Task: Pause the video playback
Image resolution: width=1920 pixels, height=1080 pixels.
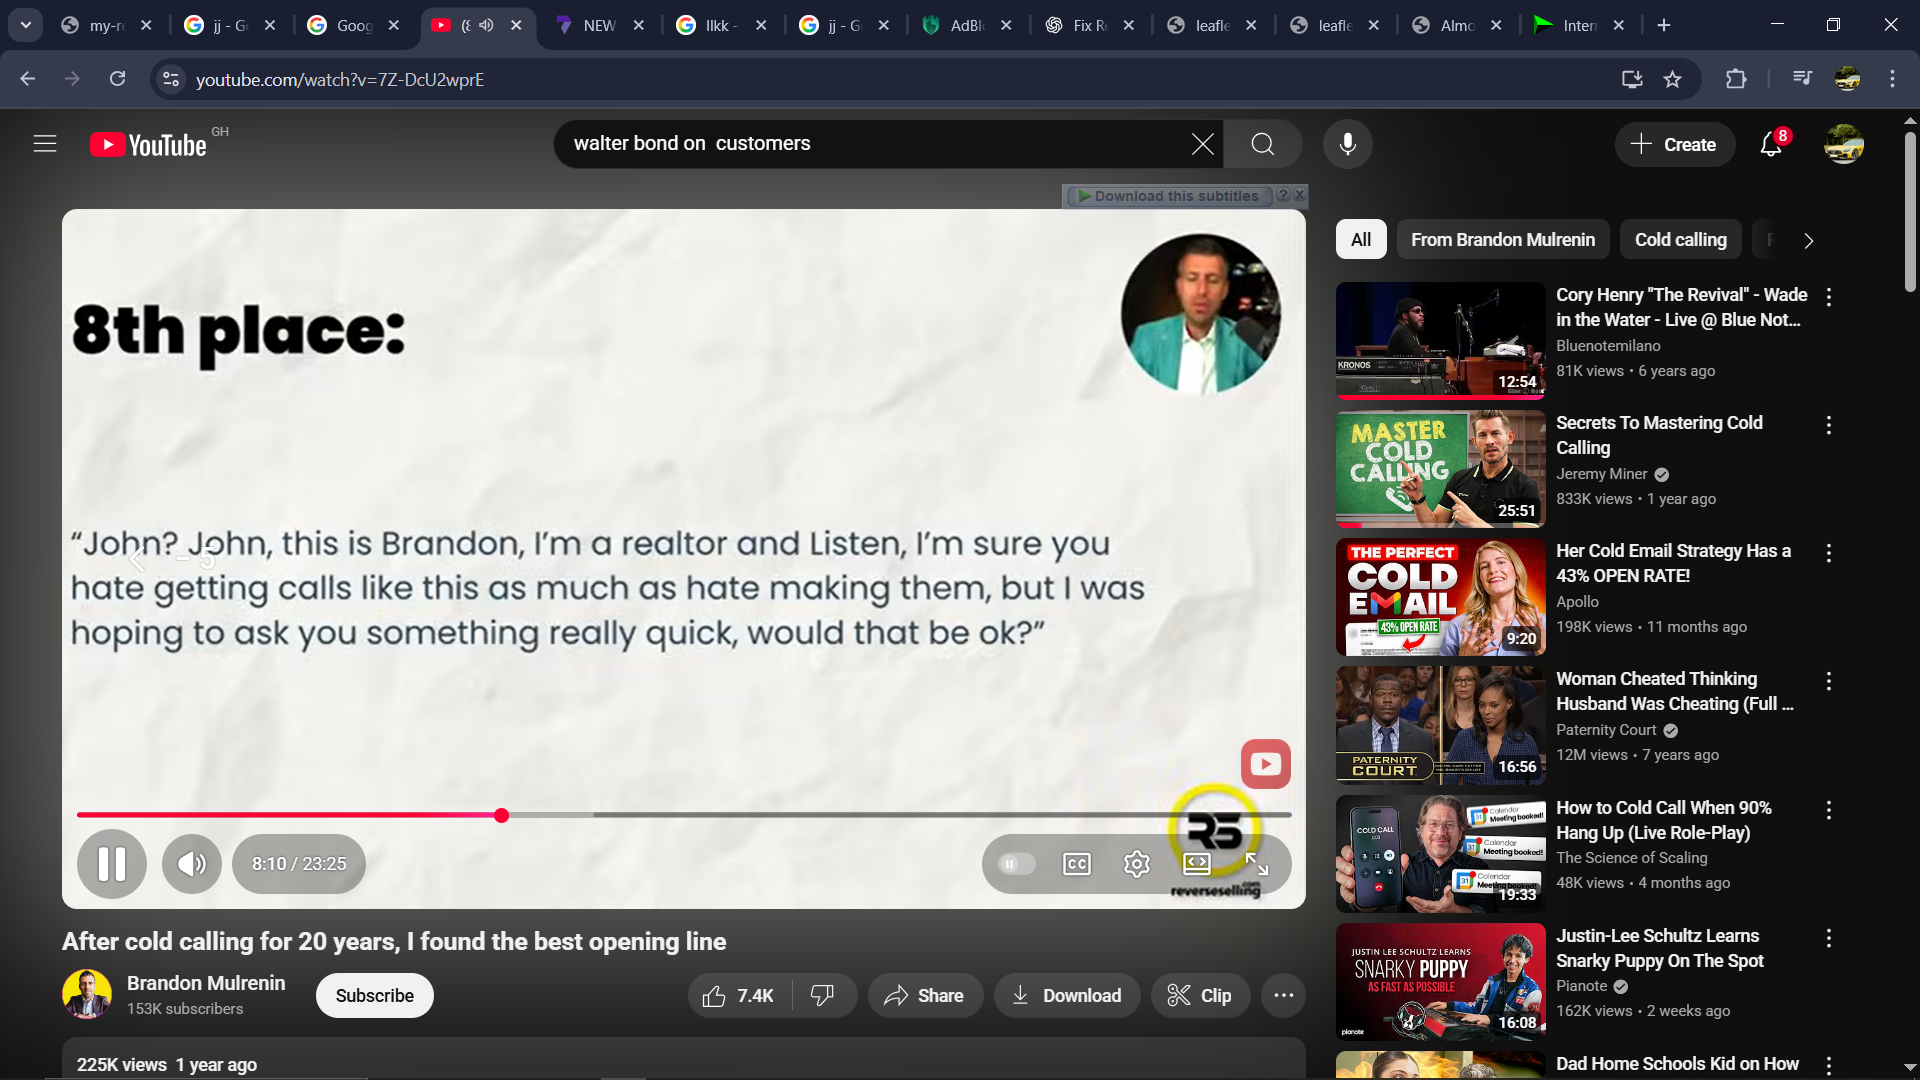Action: click(x=112, y=864)
